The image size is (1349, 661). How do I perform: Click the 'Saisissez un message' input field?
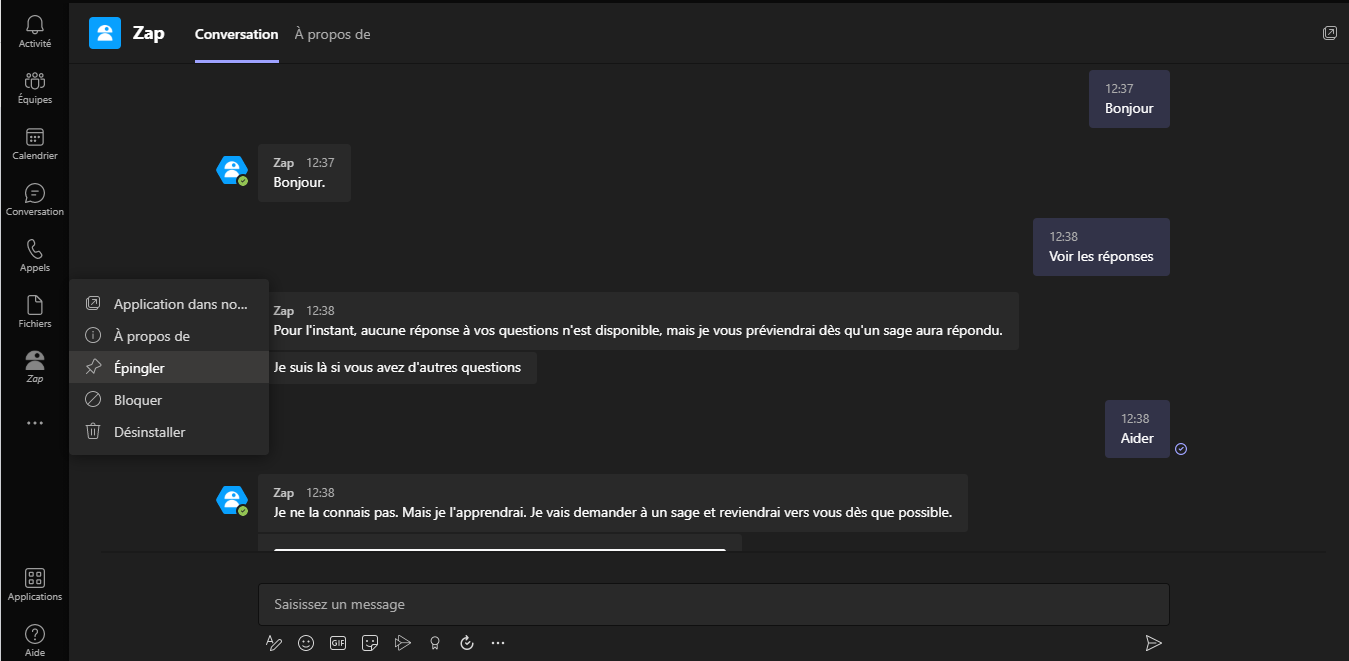tap(714, 605)
